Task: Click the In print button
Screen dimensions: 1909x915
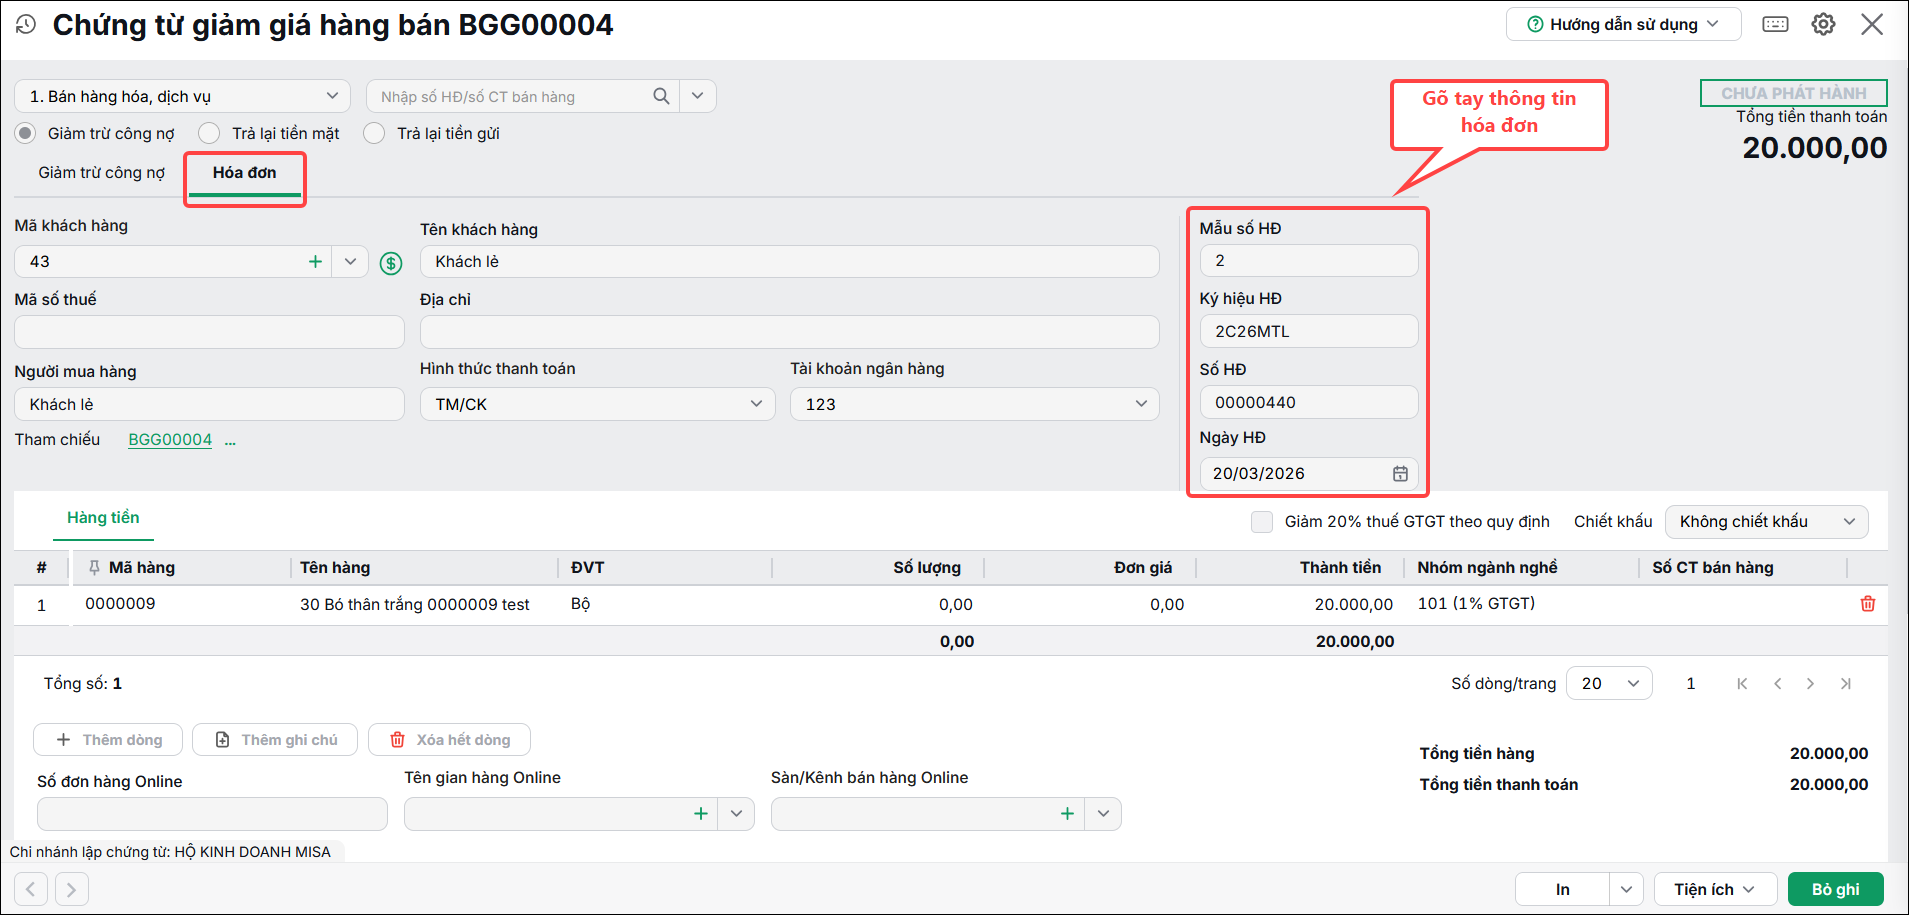Action: (x=1562, y=889)
